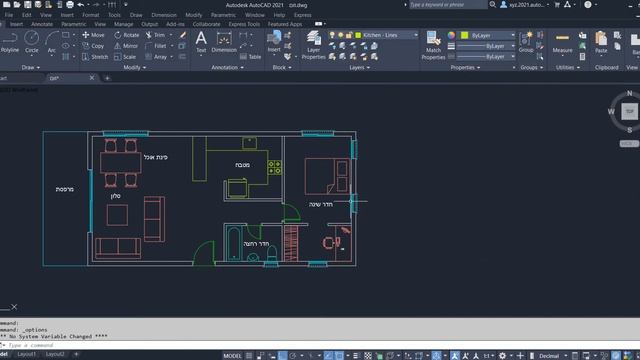
Task: Toggle layer freeze sun icon
Action: coord(341,35)
